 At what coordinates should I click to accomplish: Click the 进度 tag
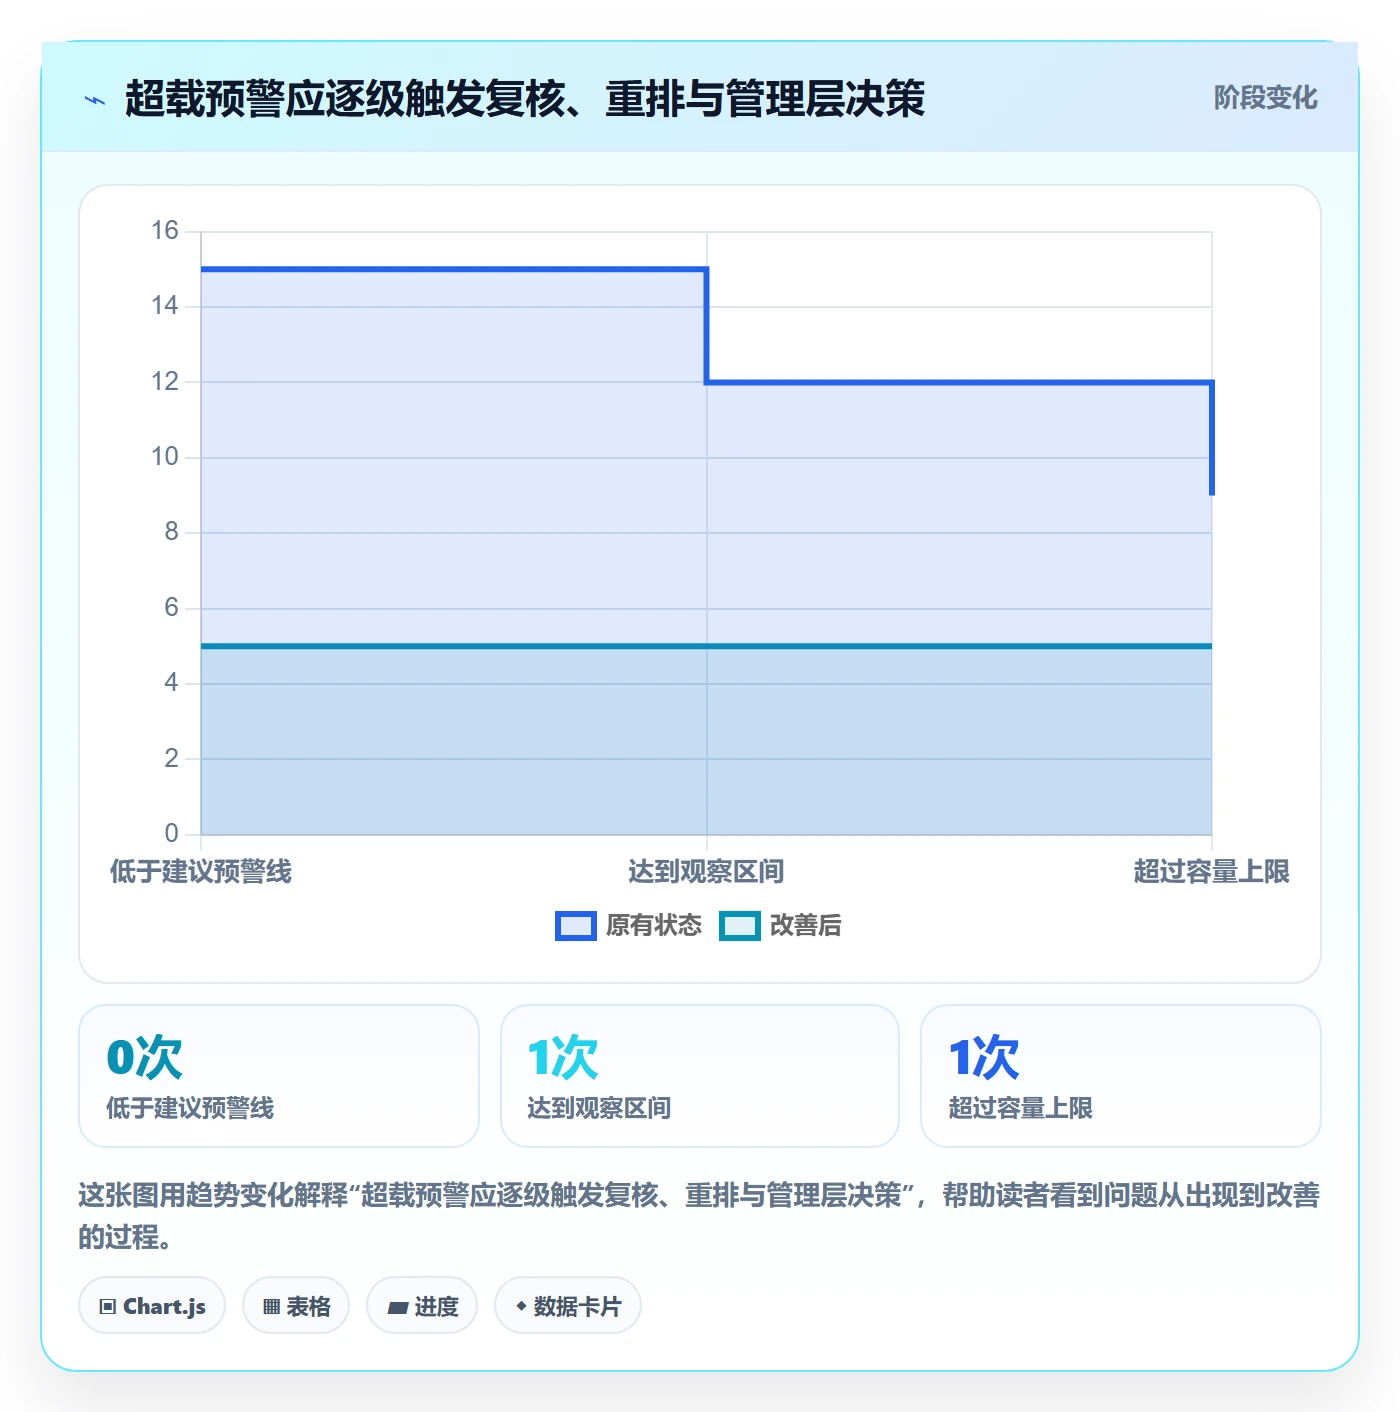422,1305
